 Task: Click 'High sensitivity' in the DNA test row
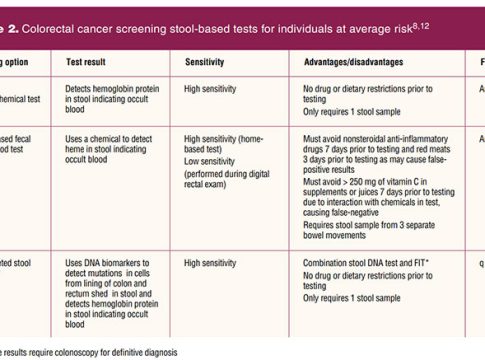[210, 263]
